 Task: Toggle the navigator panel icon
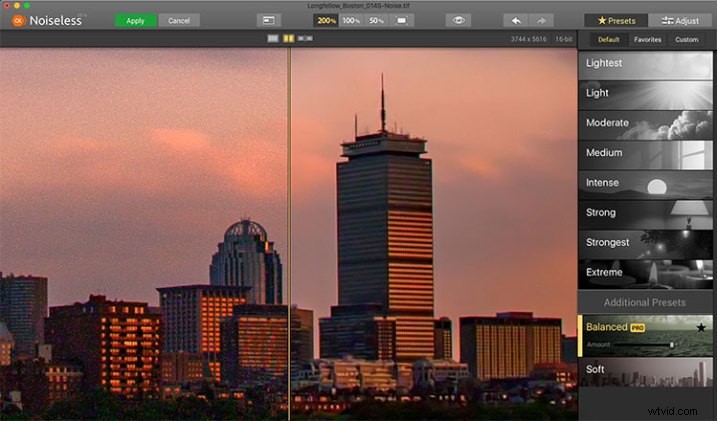[x=269, y=21]
